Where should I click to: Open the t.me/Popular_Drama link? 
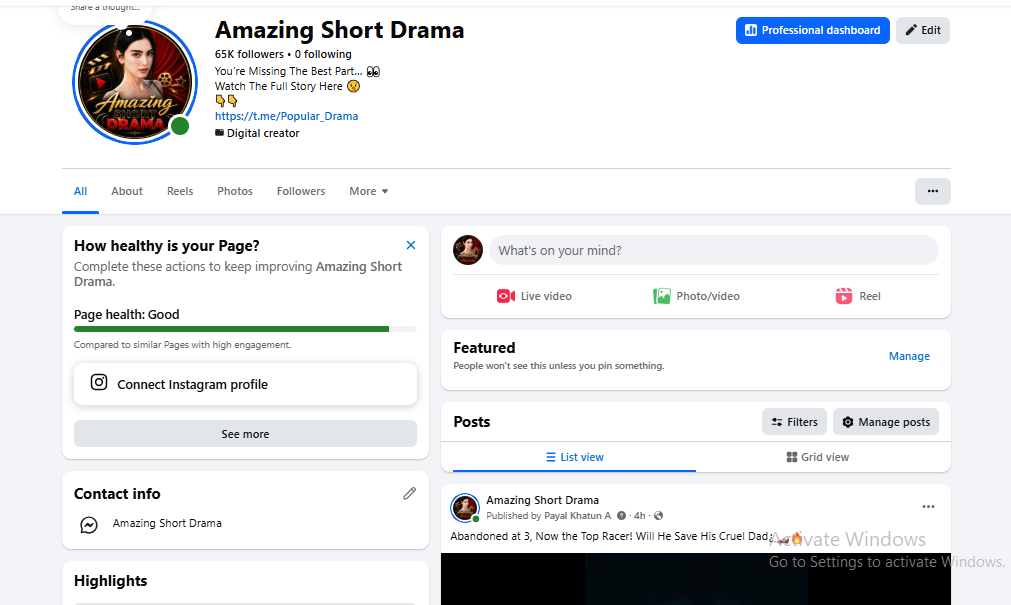[x=286, y=116]
